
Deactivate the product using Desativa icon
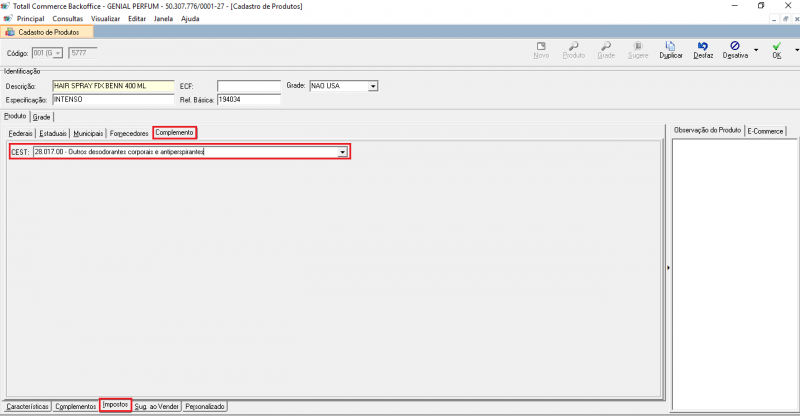coord(735,50)
